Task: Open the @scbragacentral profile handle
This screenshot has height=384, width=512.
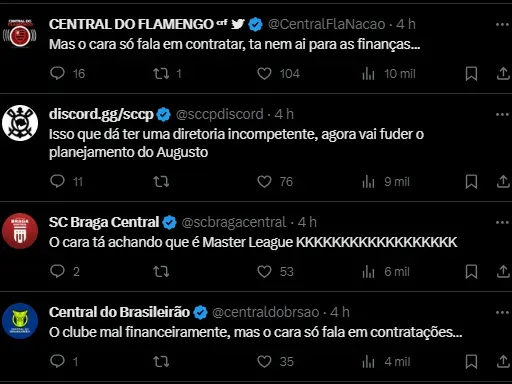Action: click(234, 222)
